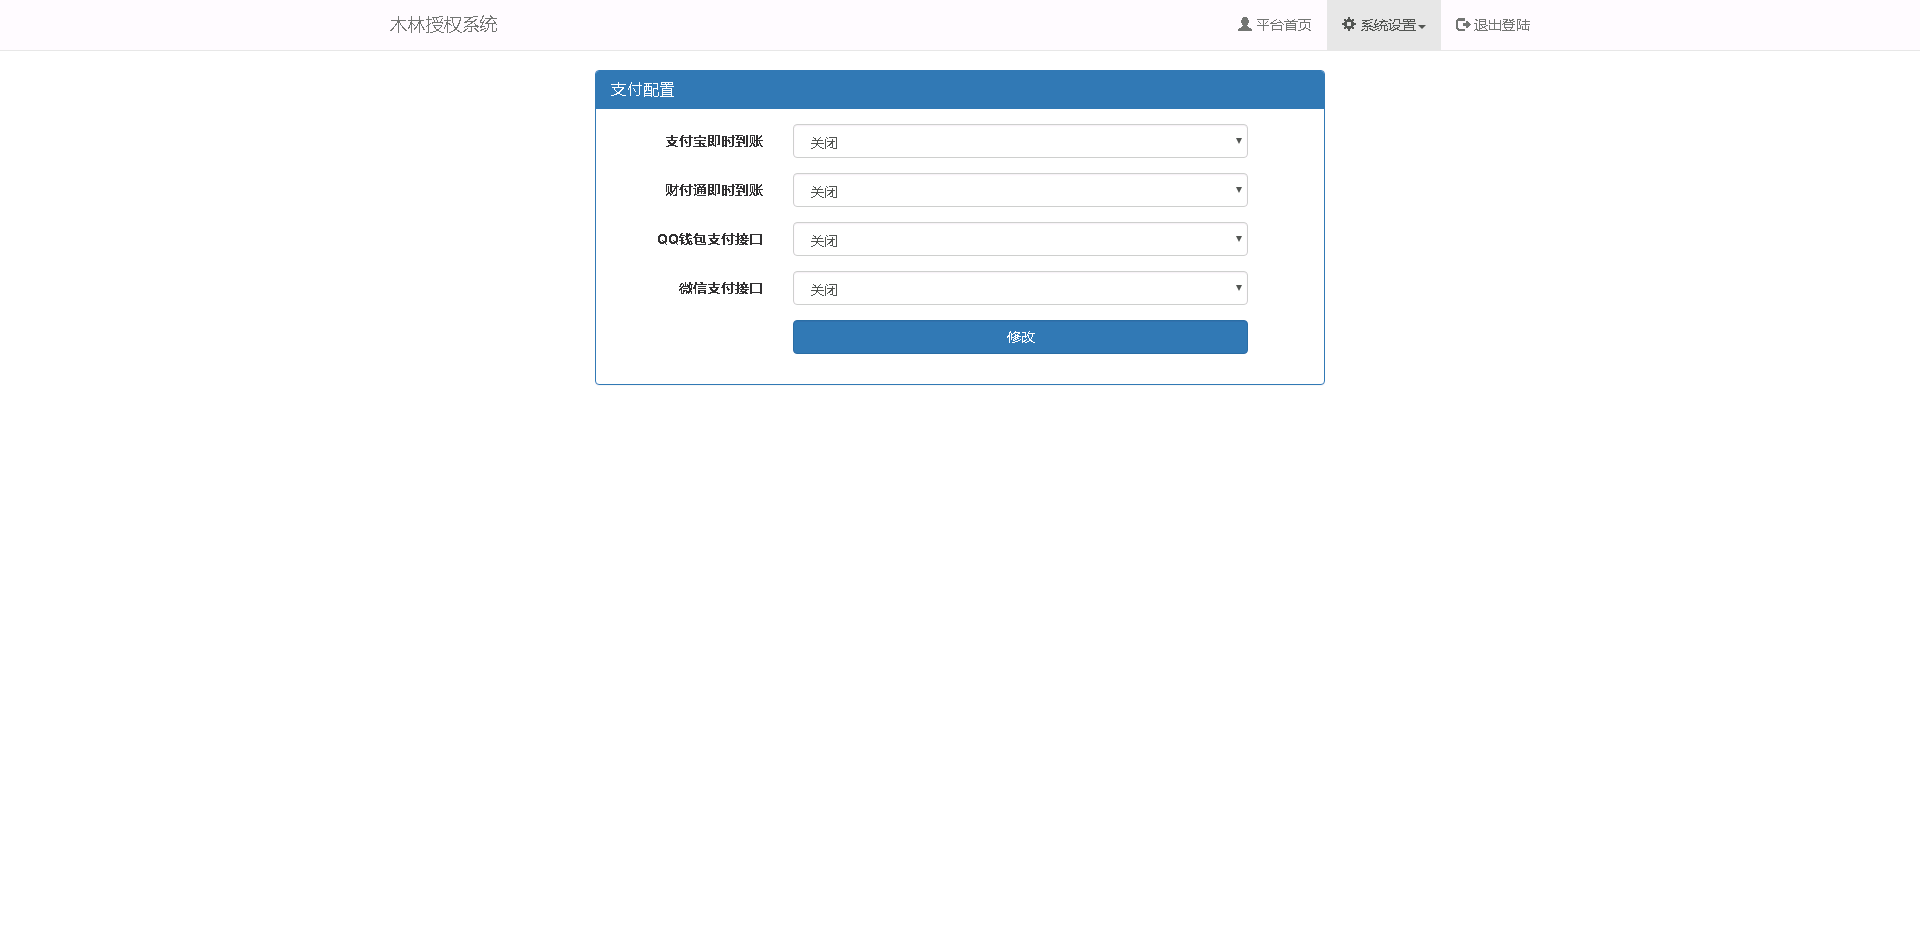Open the QQ钱包支付接口 dropdown
Screen dimensions: 1920x940
coord(1020,239)
